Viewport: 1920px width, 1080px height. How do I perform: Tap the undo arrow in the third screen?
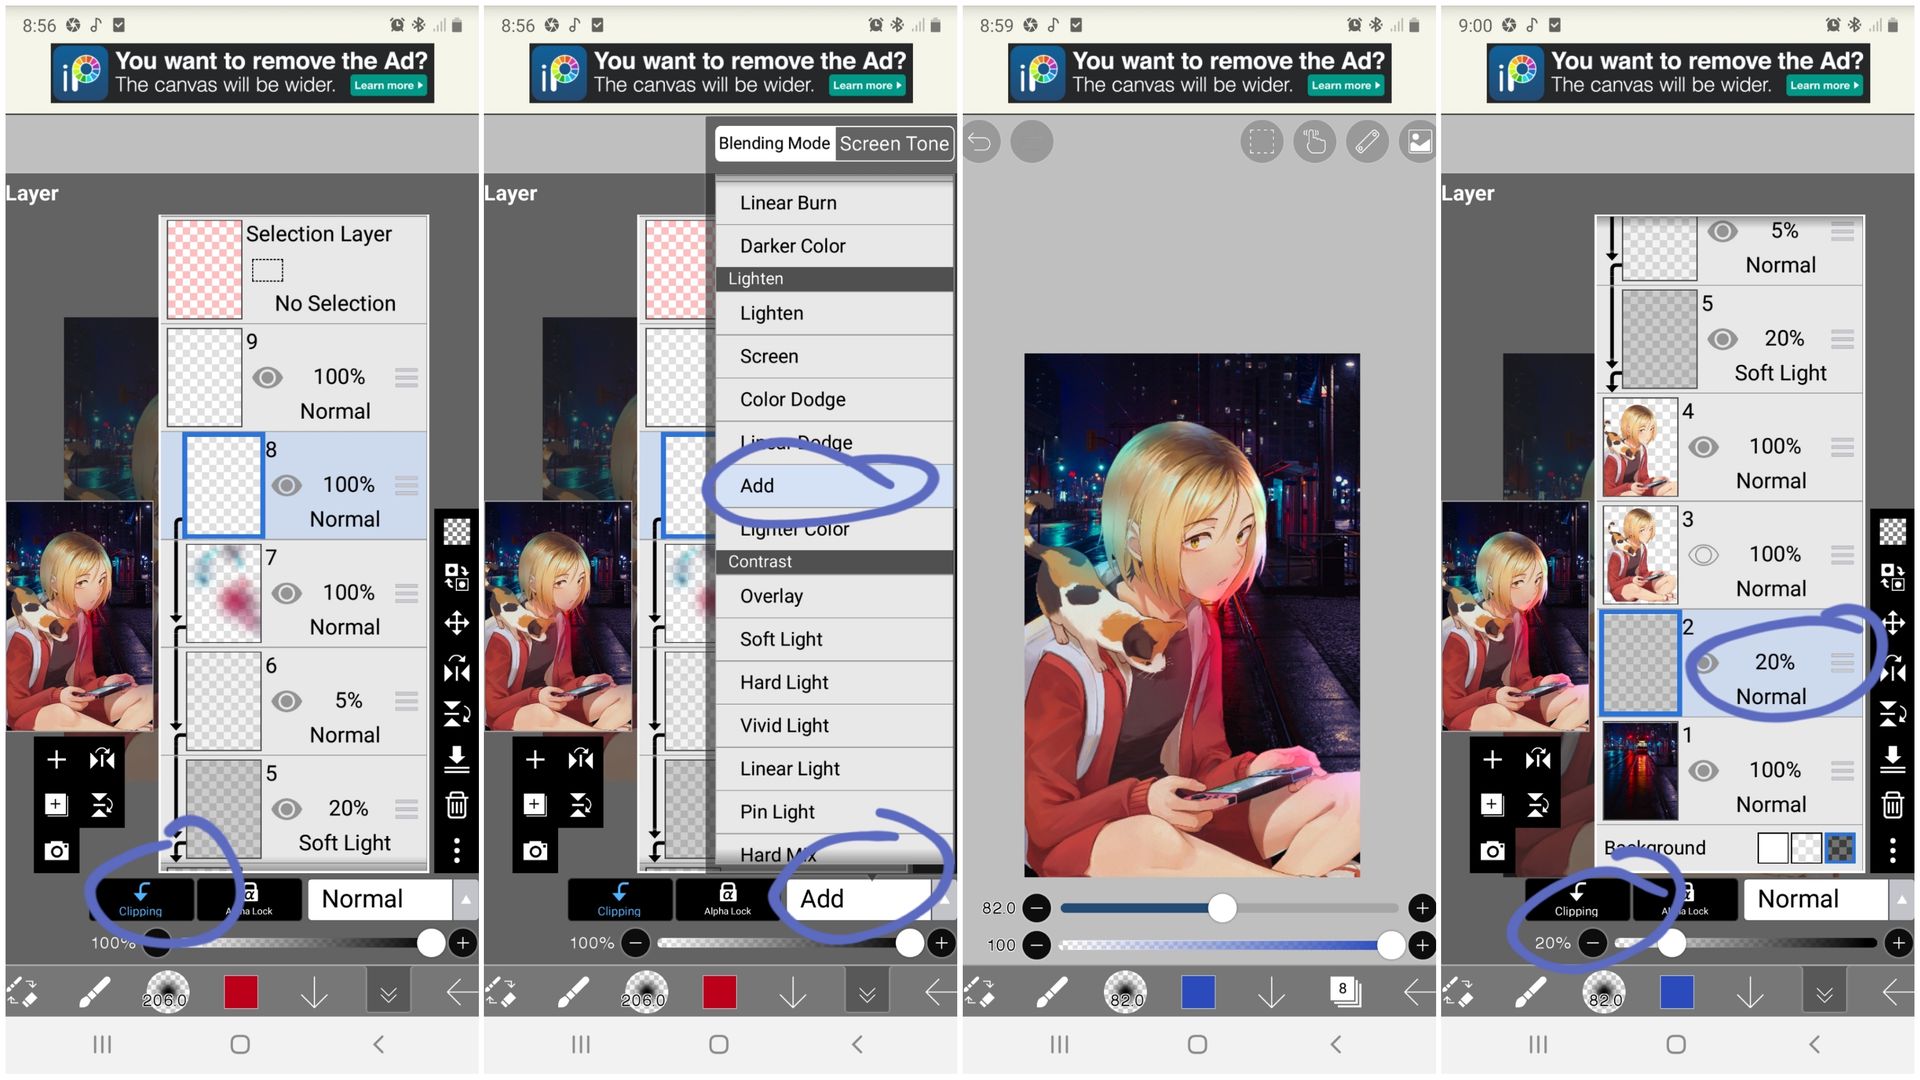tap(980, 142)
